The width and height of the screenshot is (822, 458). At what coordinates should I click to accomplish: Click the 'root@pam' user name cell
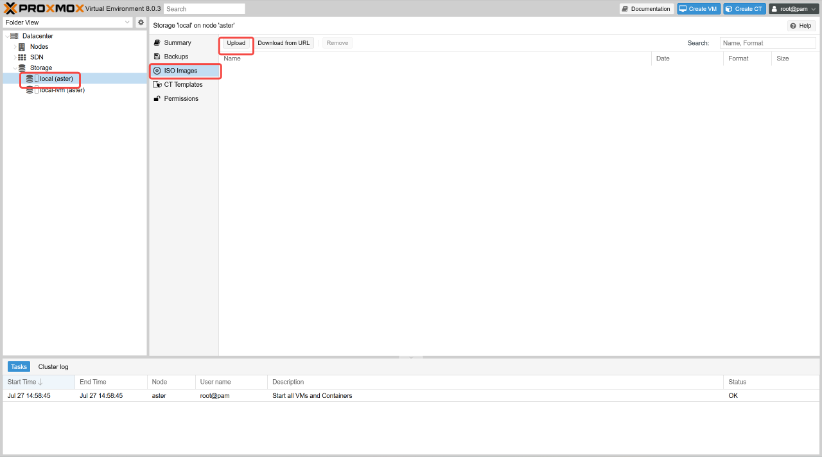point(214,396)
